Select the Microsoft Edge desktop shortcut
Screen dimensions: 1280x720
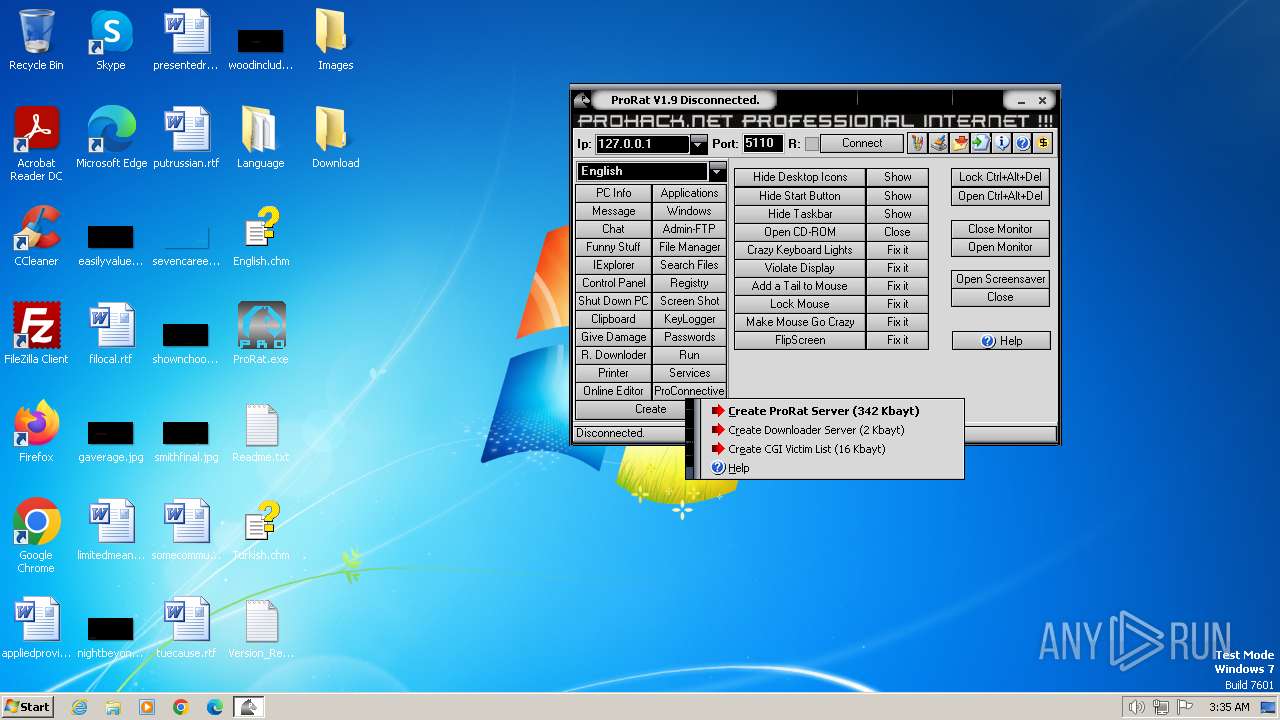click(x=111, y=139)
